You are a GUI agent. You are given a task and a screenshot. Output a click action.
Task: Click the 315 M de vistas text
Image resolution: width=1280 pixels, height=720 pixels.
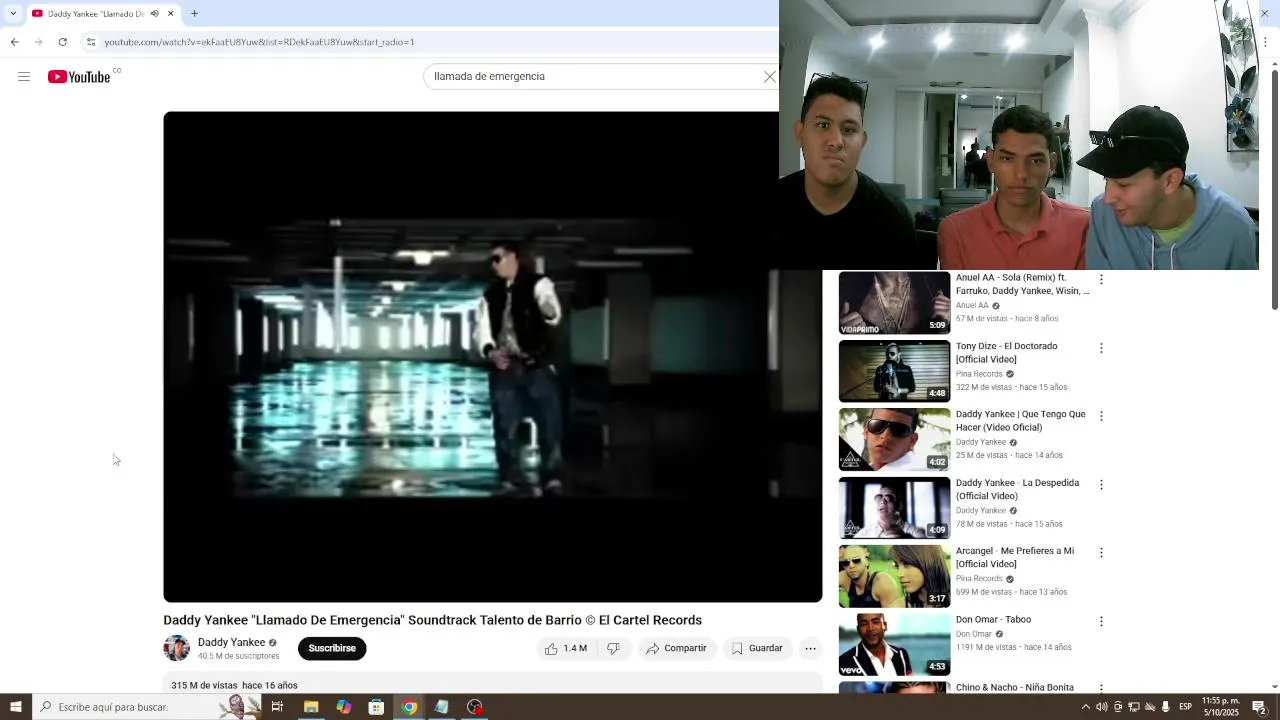click(x=204, y=685)
